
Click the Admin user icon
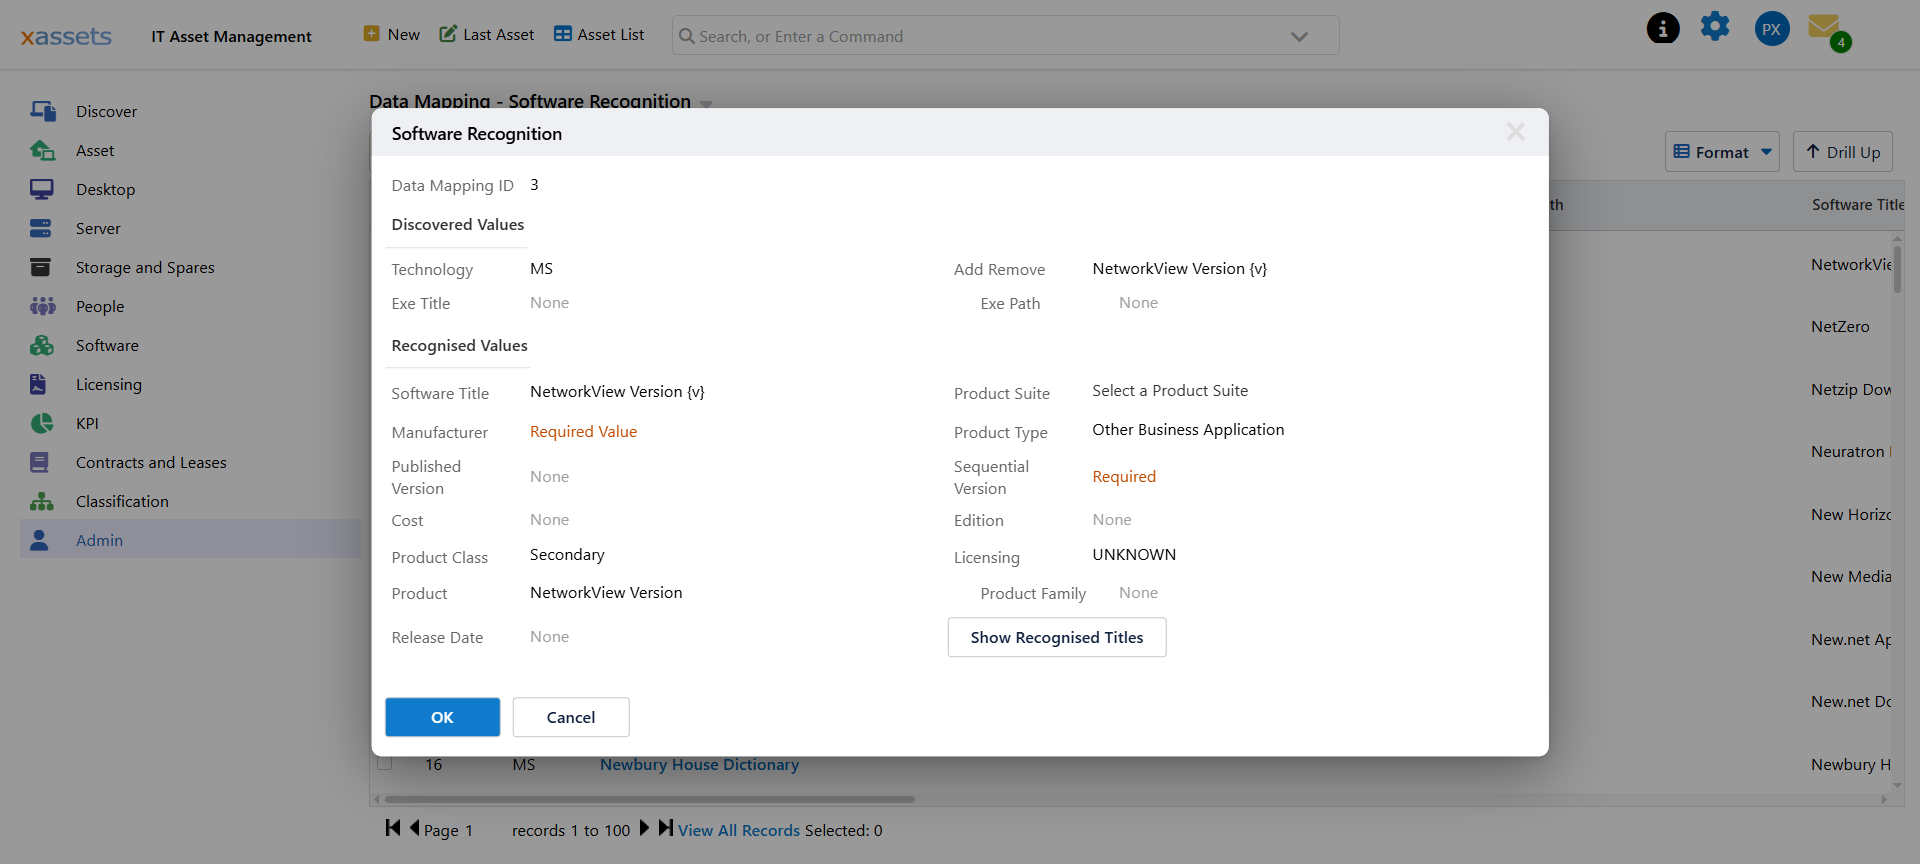[x=39, y=540]
